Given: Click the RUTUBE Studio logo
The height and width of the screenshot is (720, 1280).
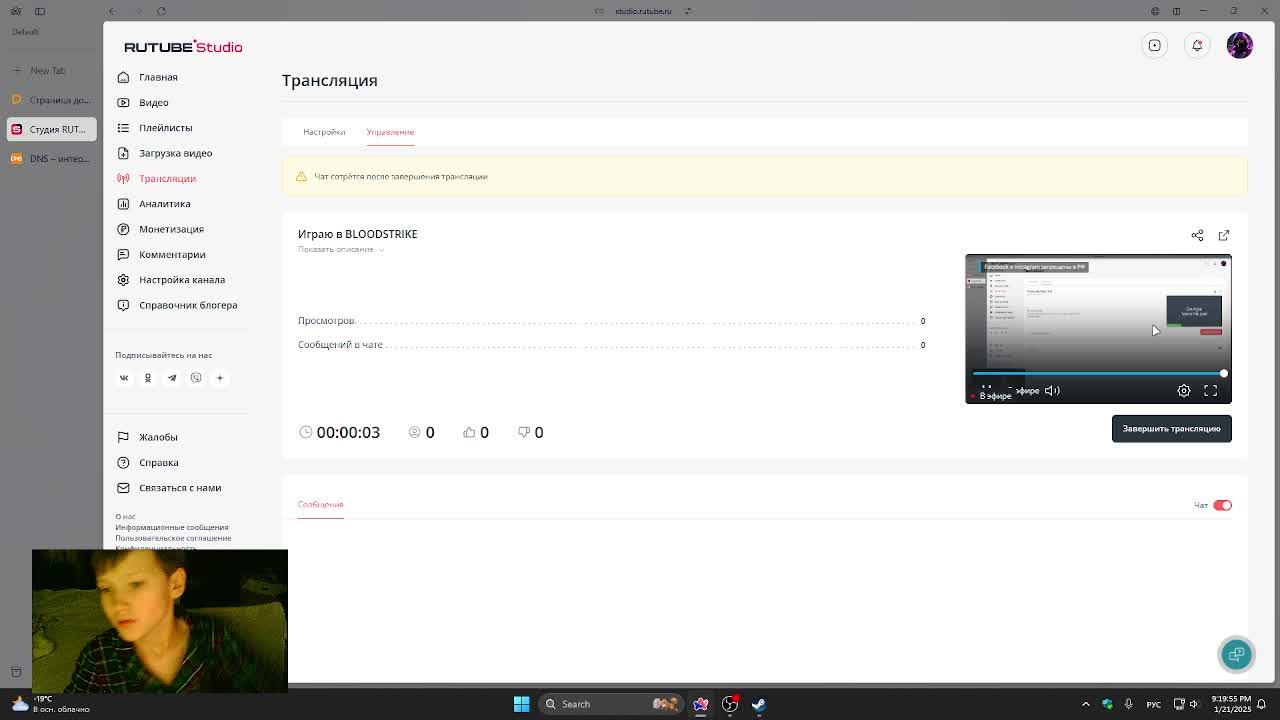Looking at the screenshot, I should click(x=183, y=47).
